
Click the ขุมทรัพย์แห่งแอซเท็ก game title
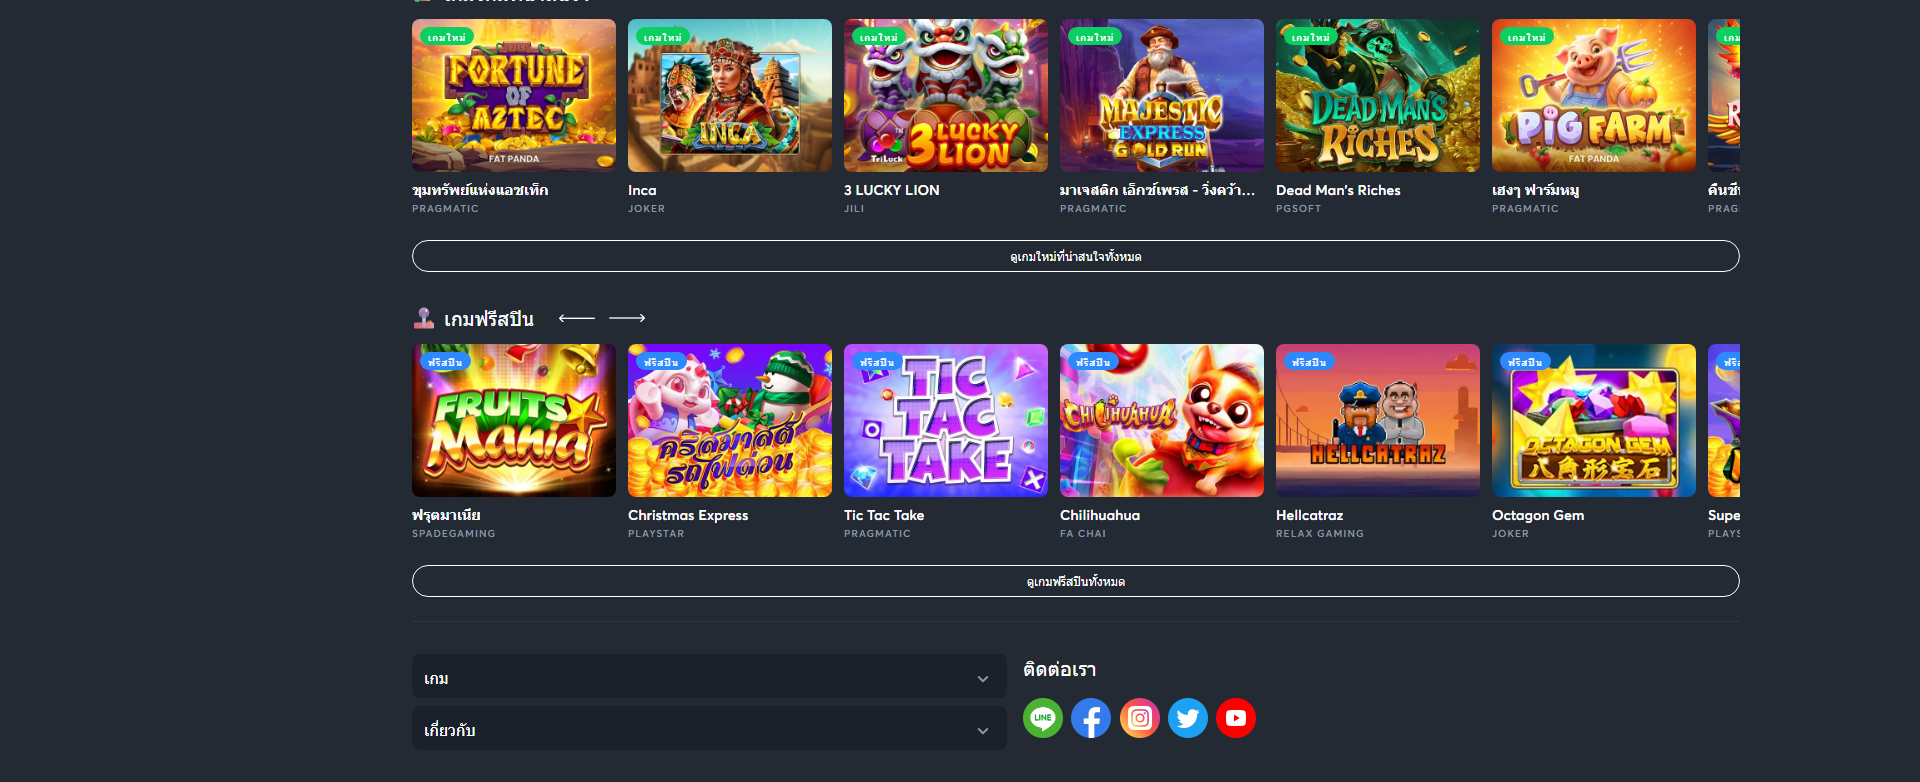[480, 190]
